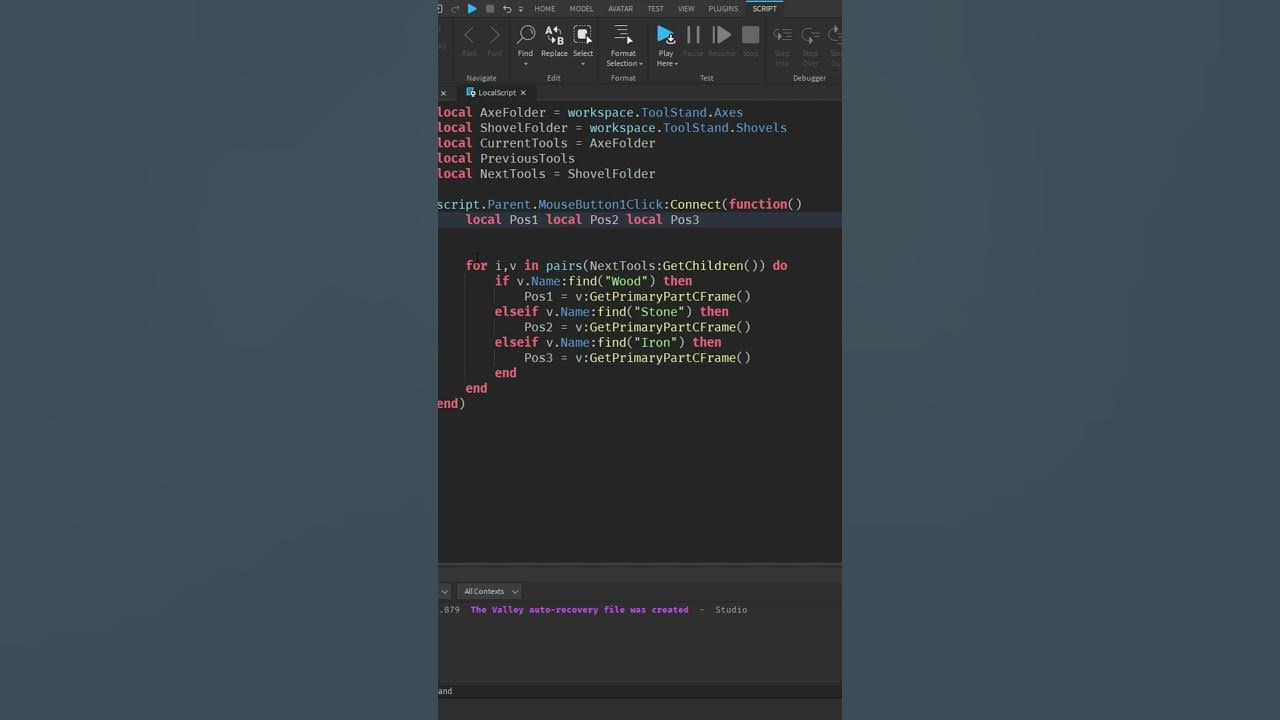Switch to the TEST ribbon tab
This screenshot has width=1280, height=720.
(x=655, y=9)
